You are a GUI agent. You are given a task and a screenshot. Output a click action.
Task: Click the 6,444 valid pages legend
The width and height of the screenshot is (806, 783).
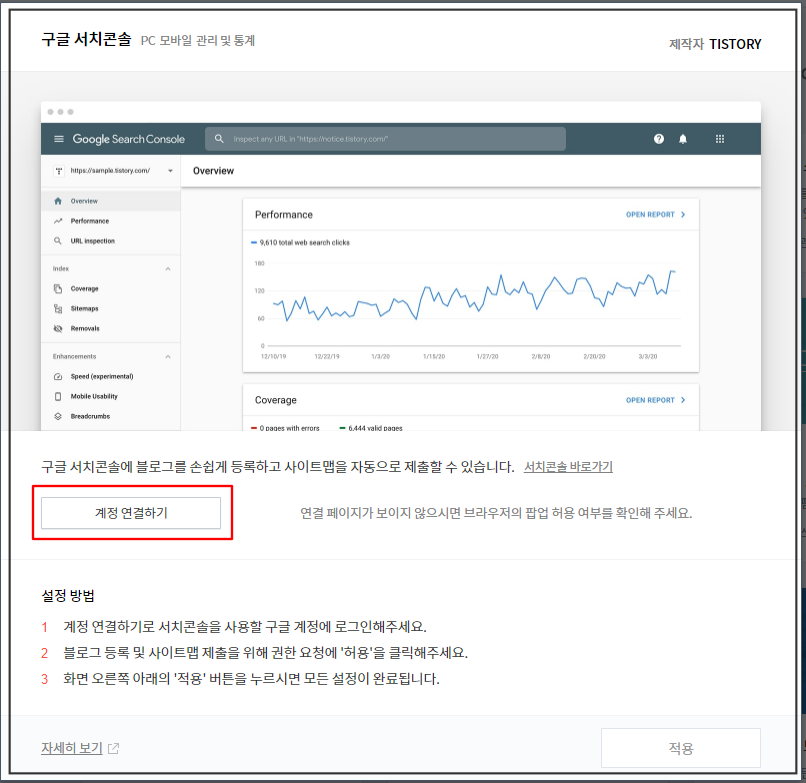(371, 428)
